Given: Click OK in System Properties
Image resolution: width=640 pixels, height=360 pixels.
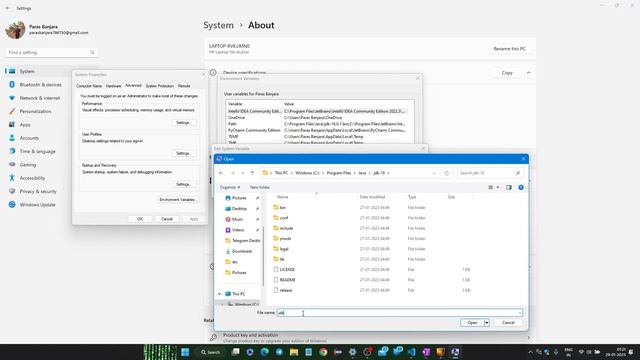Looking at the screenshot, I should tap(140, 219).
